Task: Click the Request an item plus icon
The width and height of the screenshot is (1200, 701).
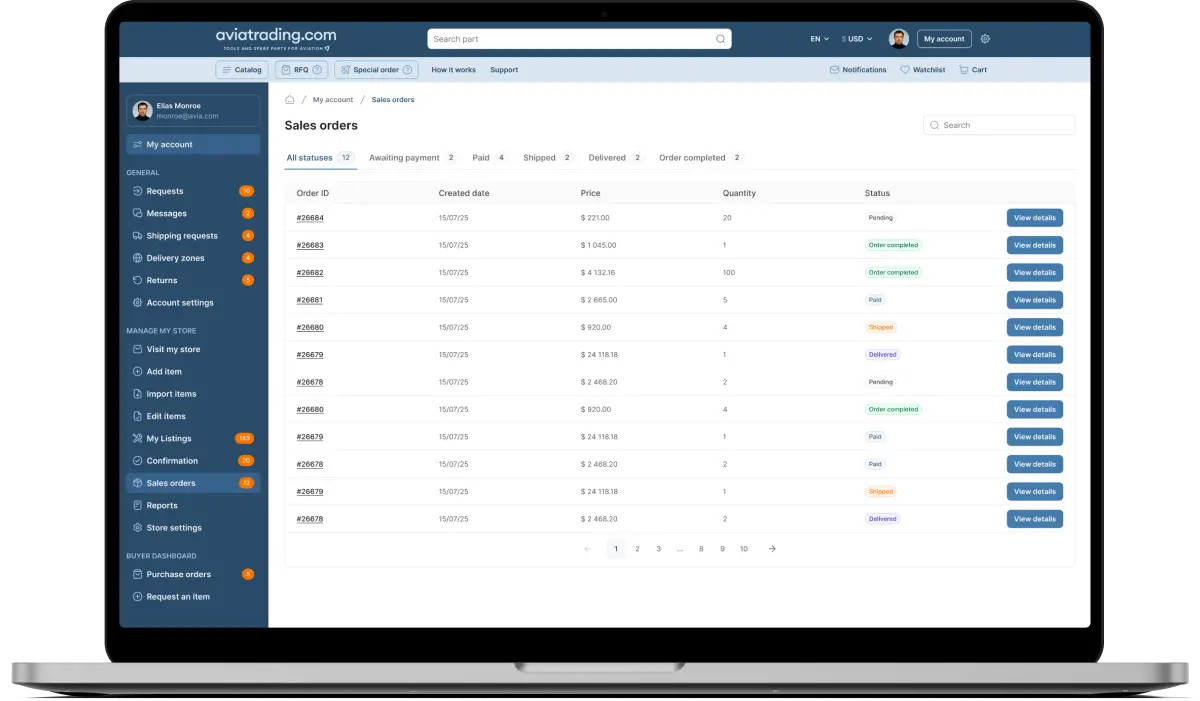Action: (x=137, y=597)
